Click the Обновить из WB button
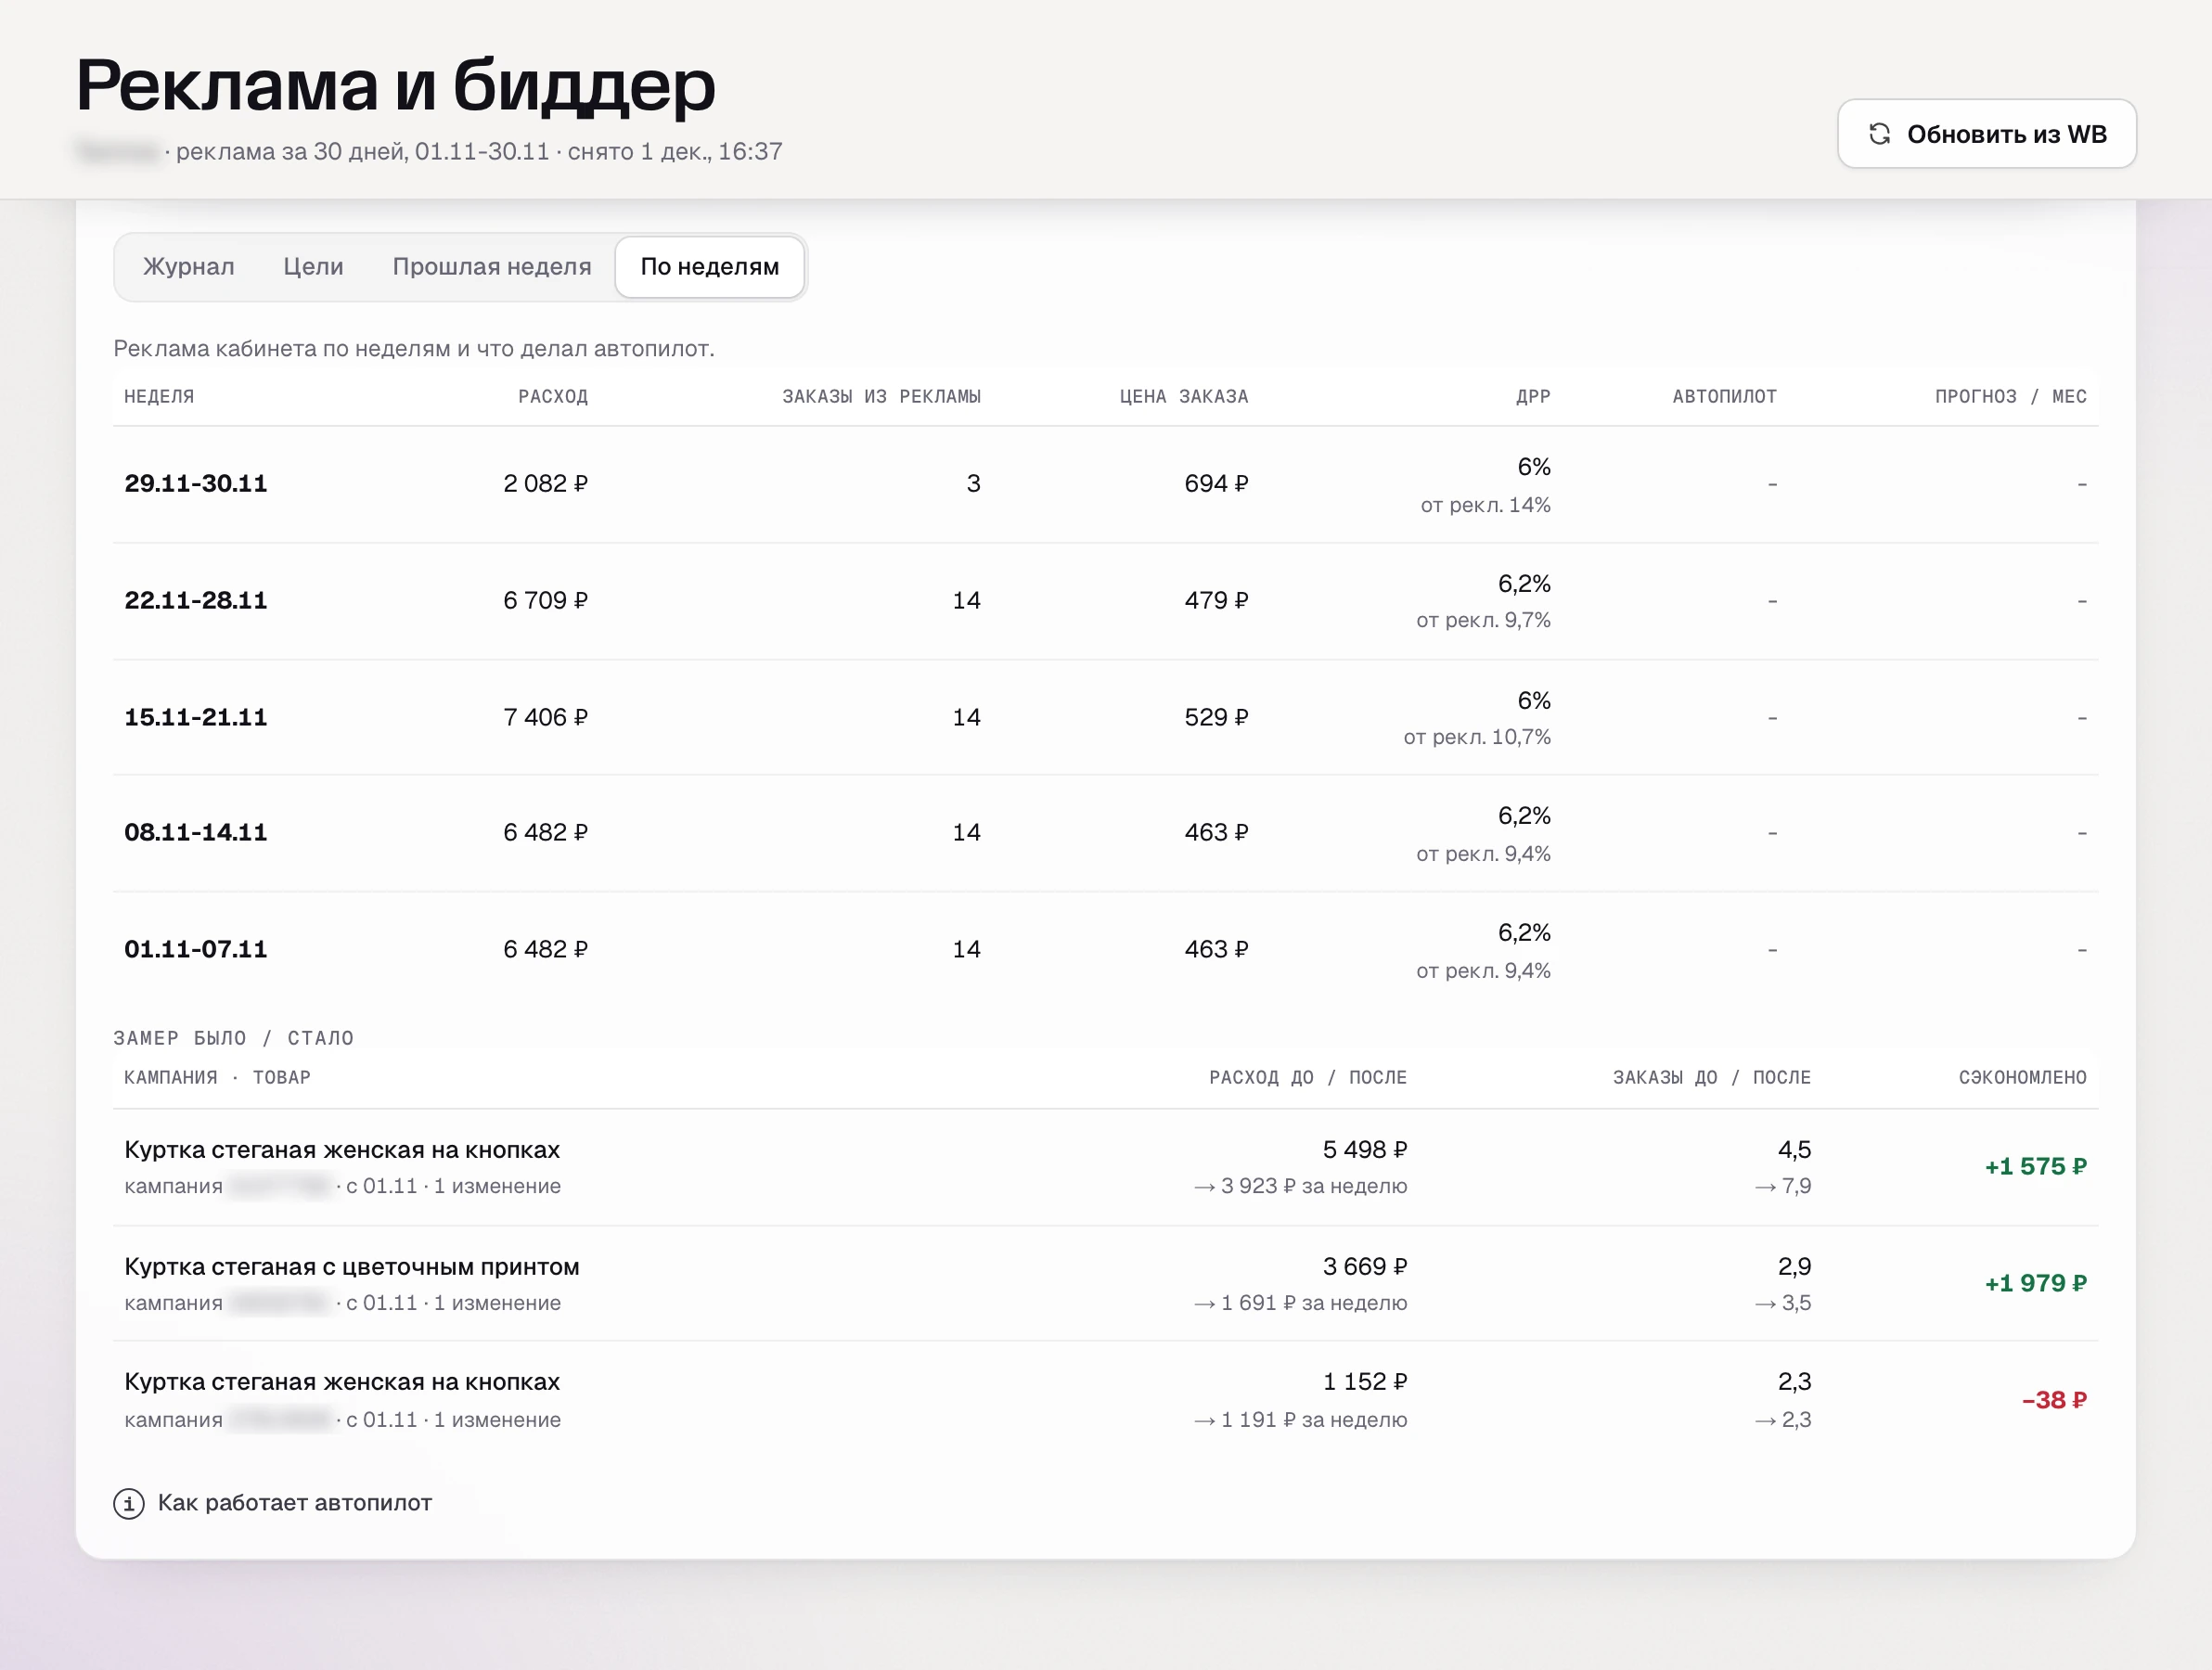The width and height of the screenshot is (2212, 1670). (1986, 134)
